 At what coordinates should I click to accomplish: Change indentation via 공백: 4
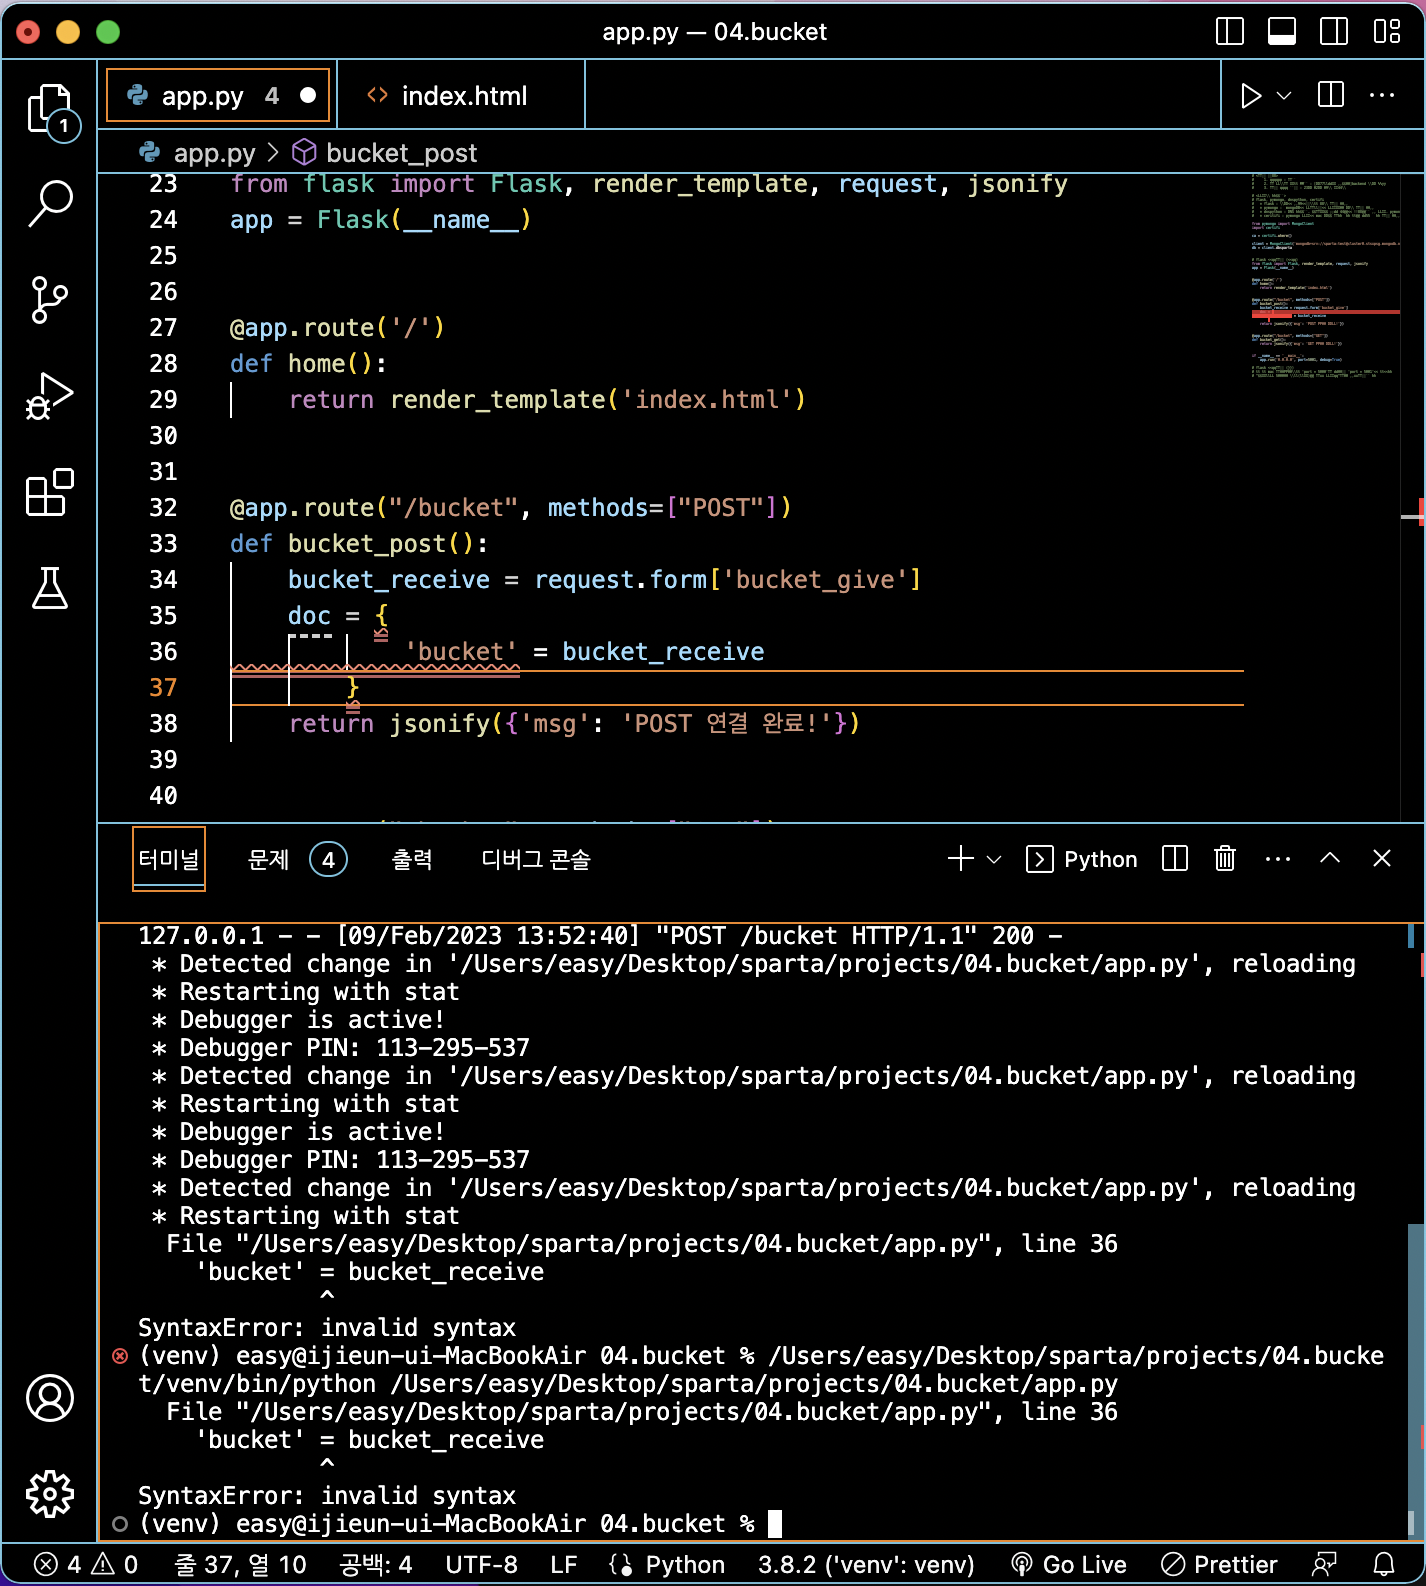376,1564
